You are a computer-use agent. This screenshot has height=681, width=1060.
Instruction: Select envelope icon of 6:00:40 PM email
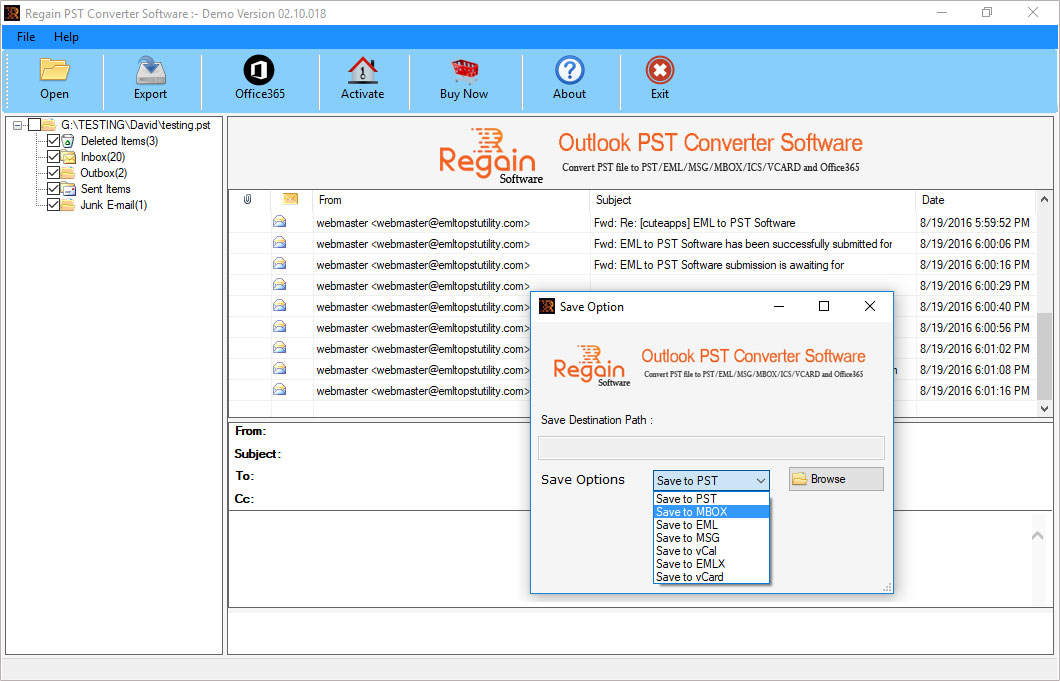[279, 306]
